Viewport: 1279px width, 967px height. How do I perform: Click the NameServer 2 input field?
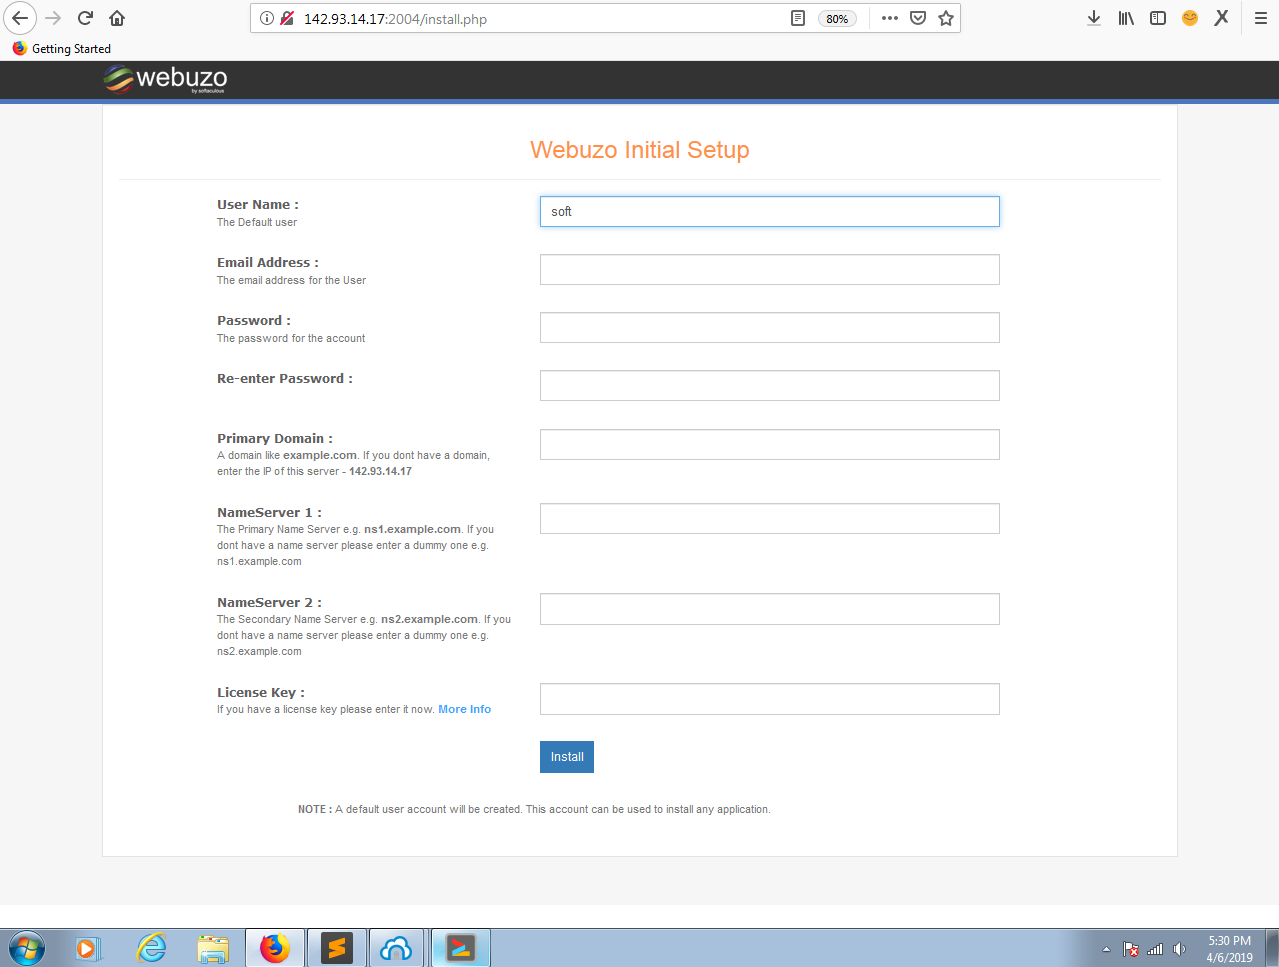[x=770, y=609]
